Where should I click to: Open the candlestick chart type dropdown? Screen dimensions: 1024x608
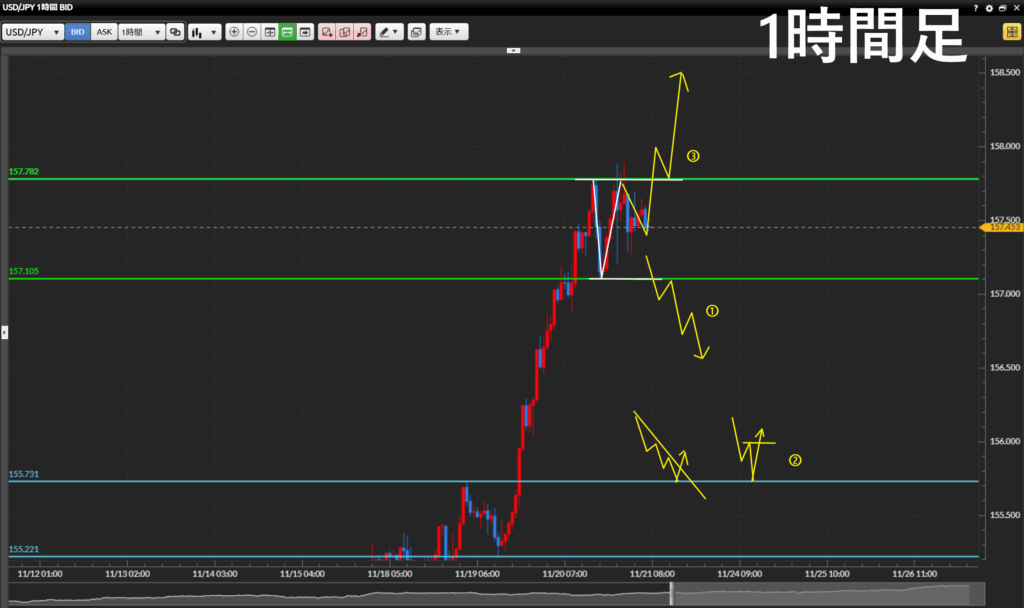(204, 32)
